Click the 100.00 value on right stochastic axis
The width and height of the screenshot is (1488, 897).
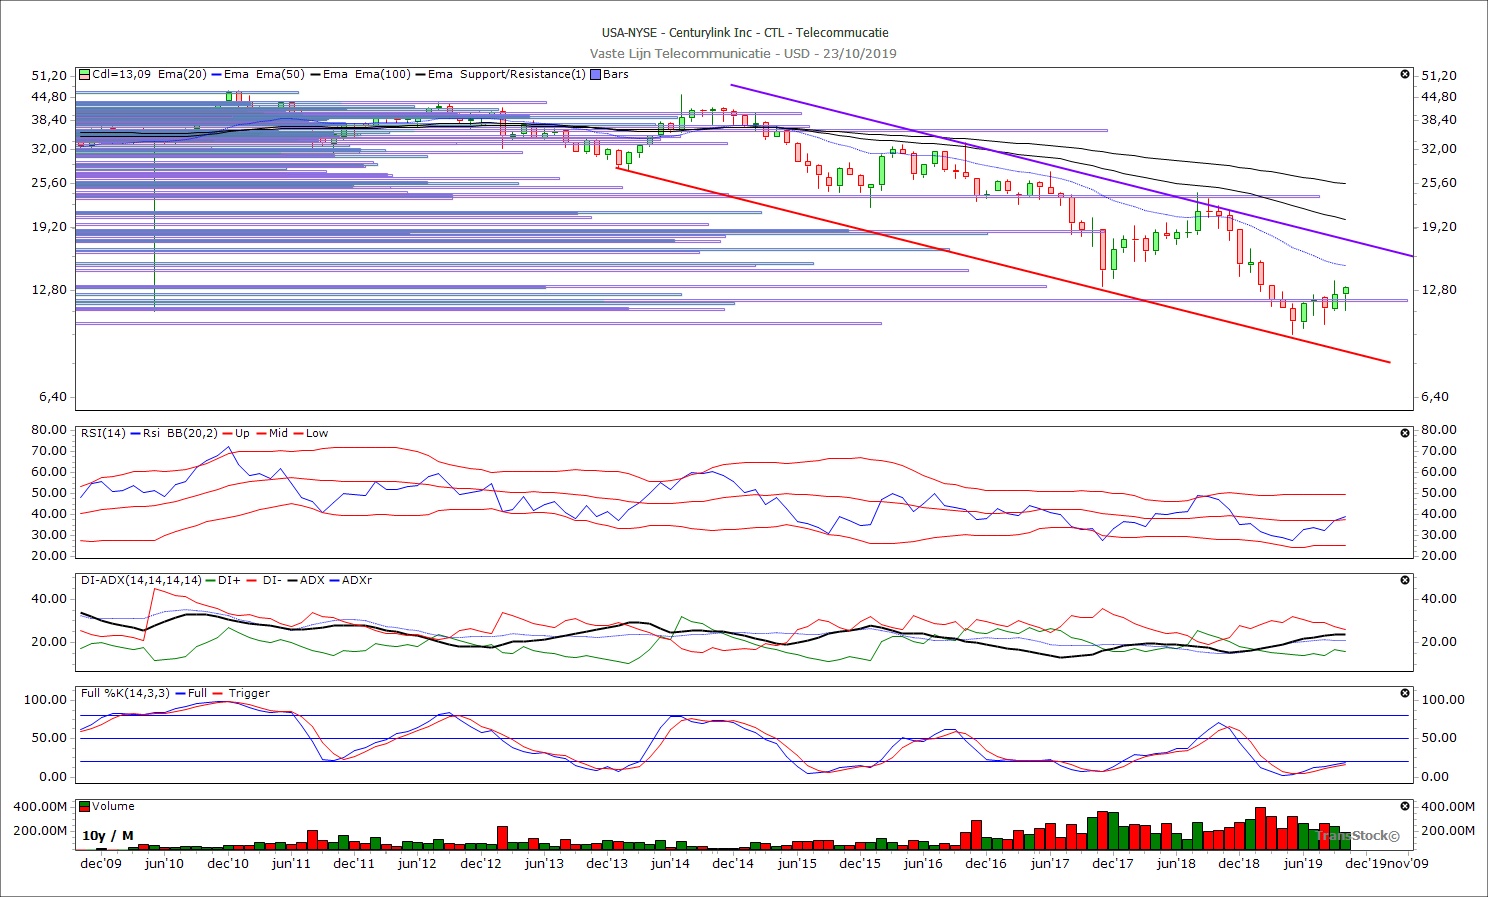(1443, 700)
